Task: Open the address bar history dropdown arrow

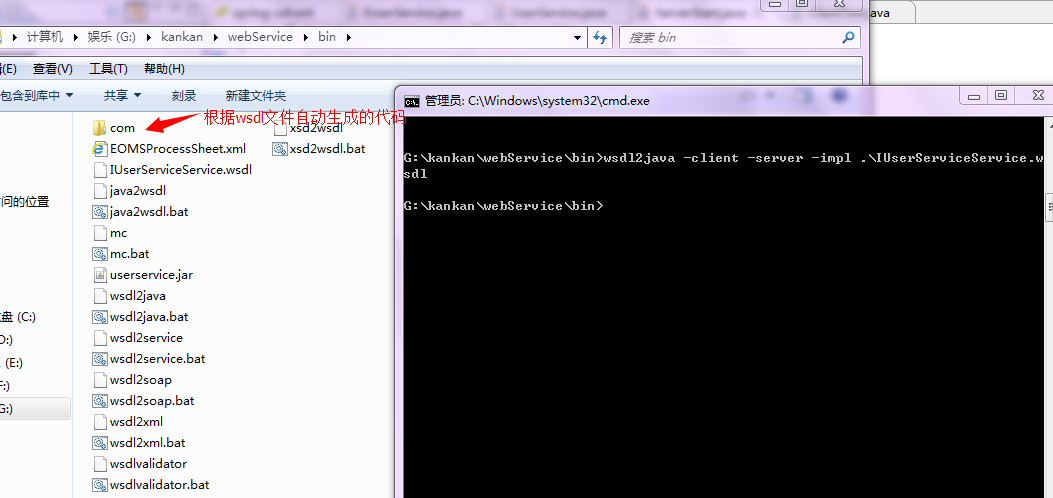Action: click(578, 38)
